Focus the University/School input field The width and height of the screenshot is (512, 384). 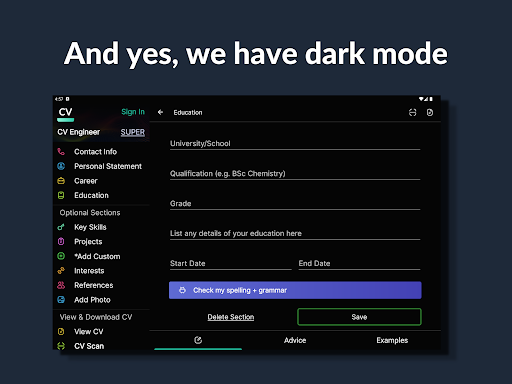click(295, 143)
